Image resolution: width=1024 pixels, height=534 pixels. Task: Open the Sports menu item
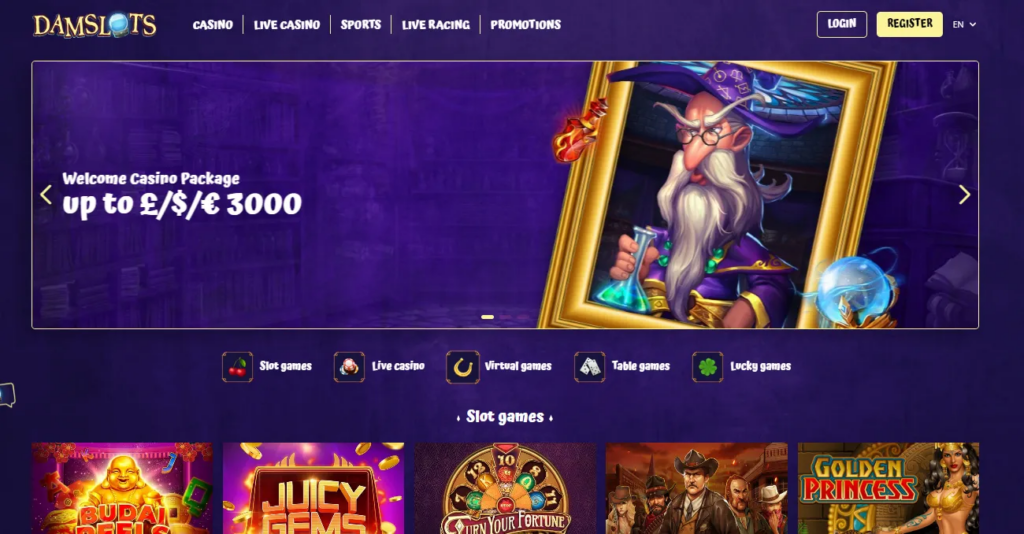(x=360, y=25)
